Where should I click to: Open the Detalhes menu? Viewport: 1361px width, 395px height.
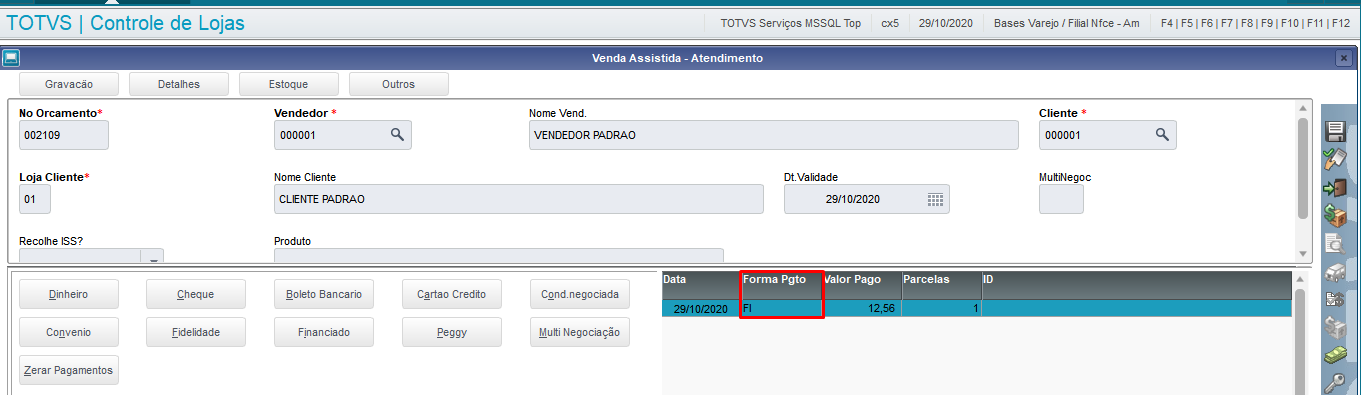(179, 84)
